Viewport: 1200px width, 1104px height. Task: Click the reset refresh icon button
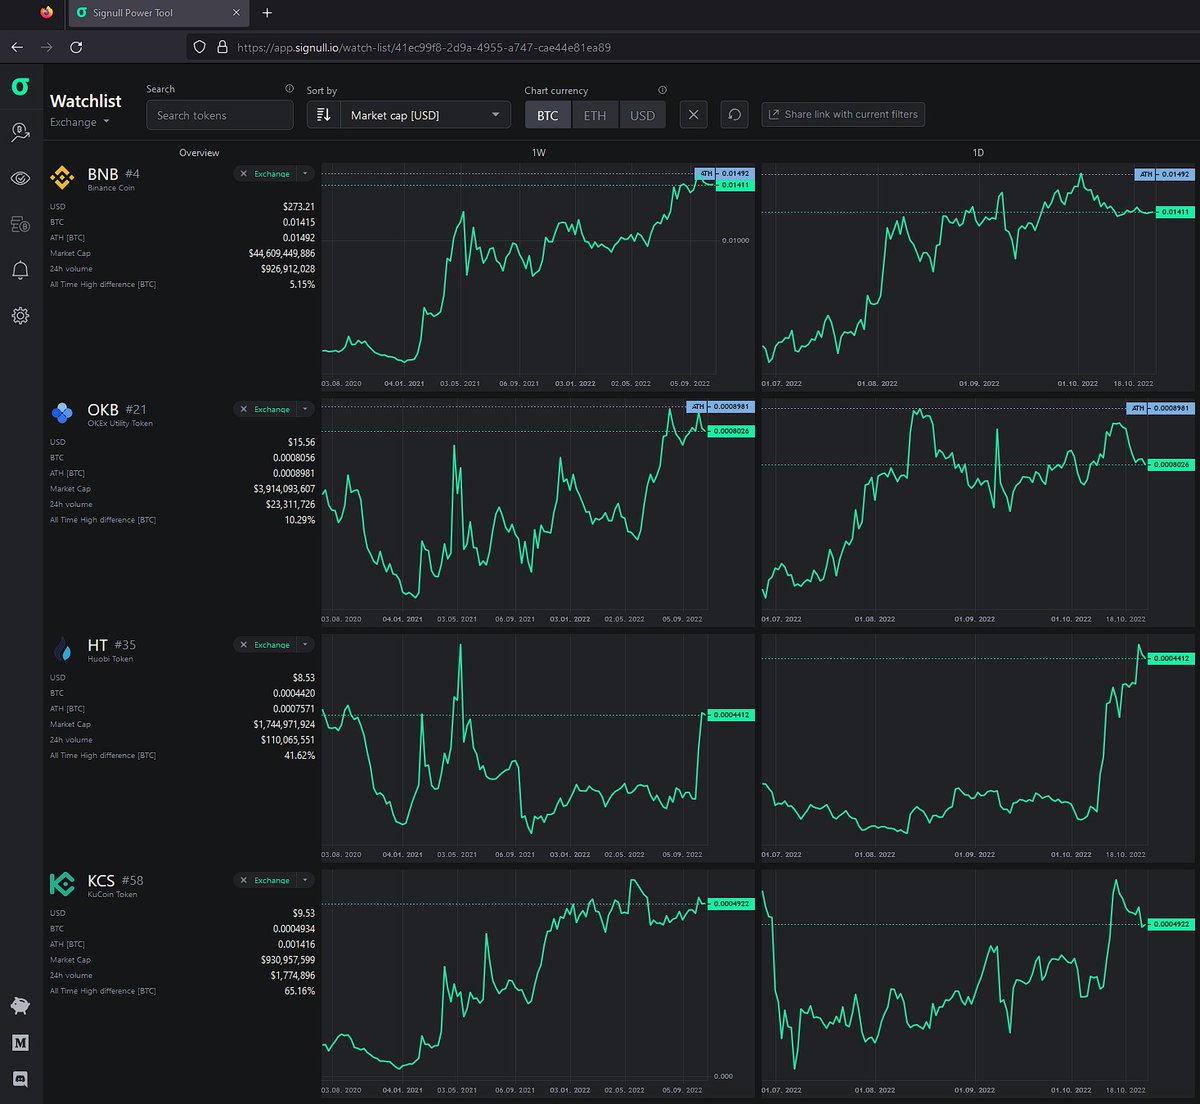coord(734,115)
